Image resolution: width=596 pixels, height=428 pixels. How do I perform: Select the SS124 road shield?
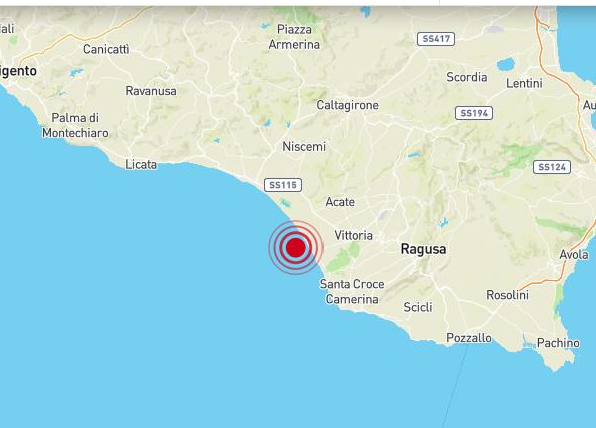click(x=552, y=167)
